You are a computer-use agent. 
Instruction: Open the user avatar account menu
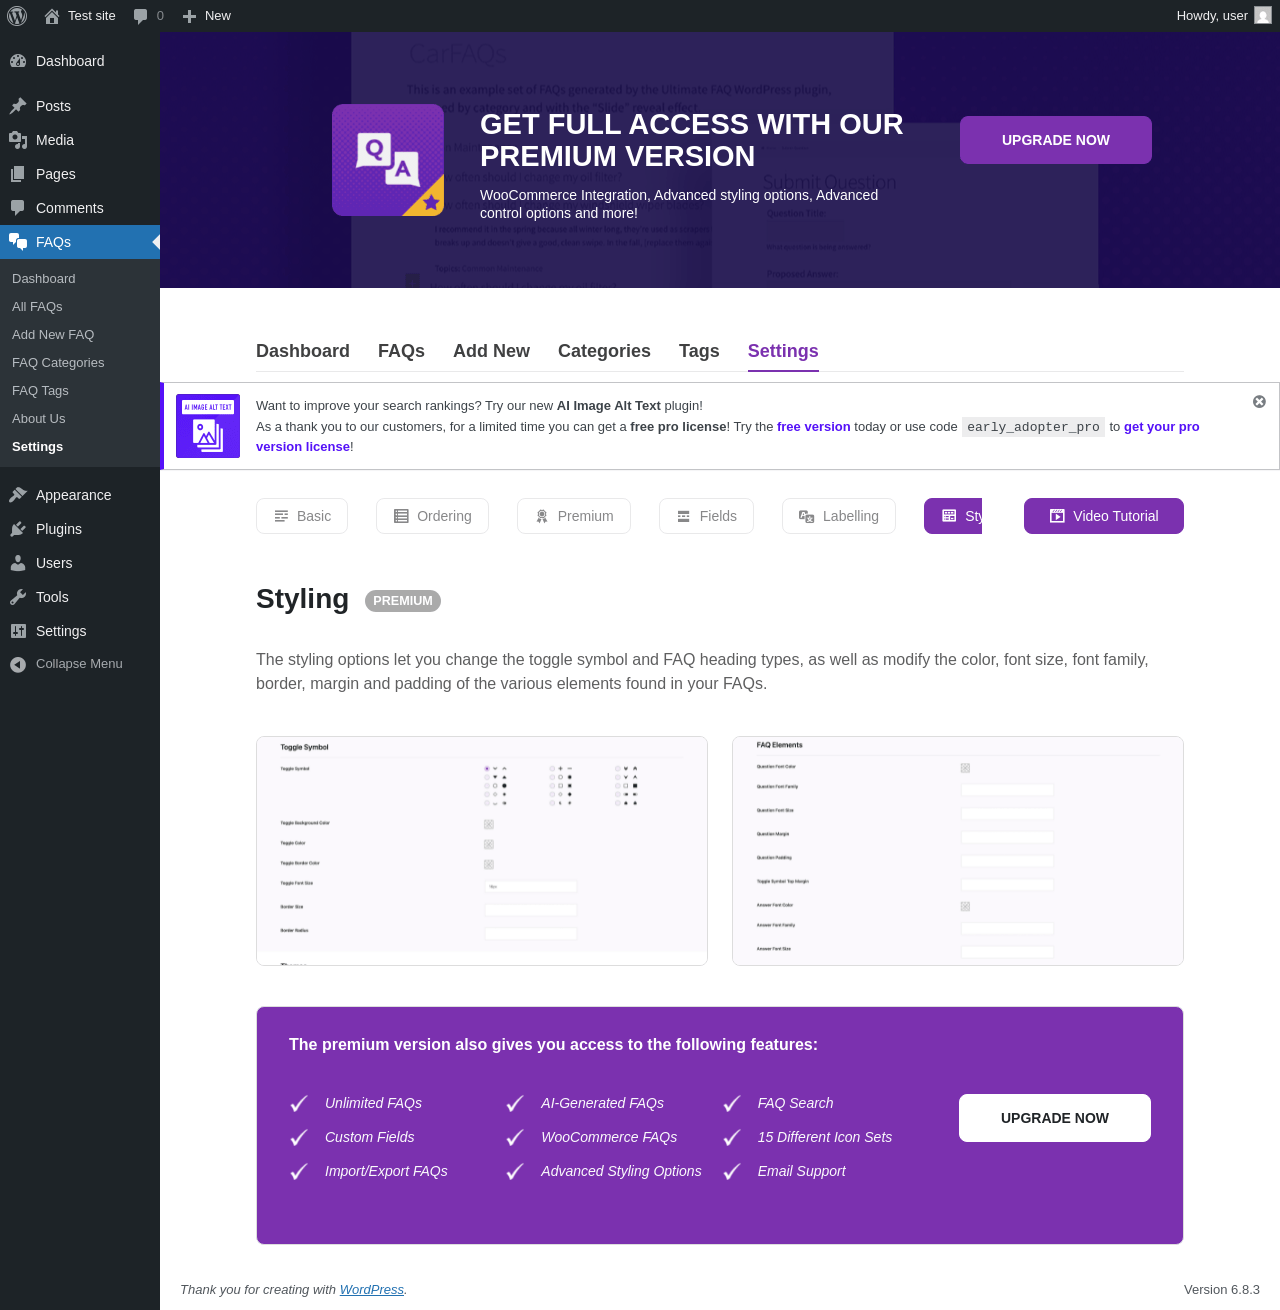tap(1263, 16)
